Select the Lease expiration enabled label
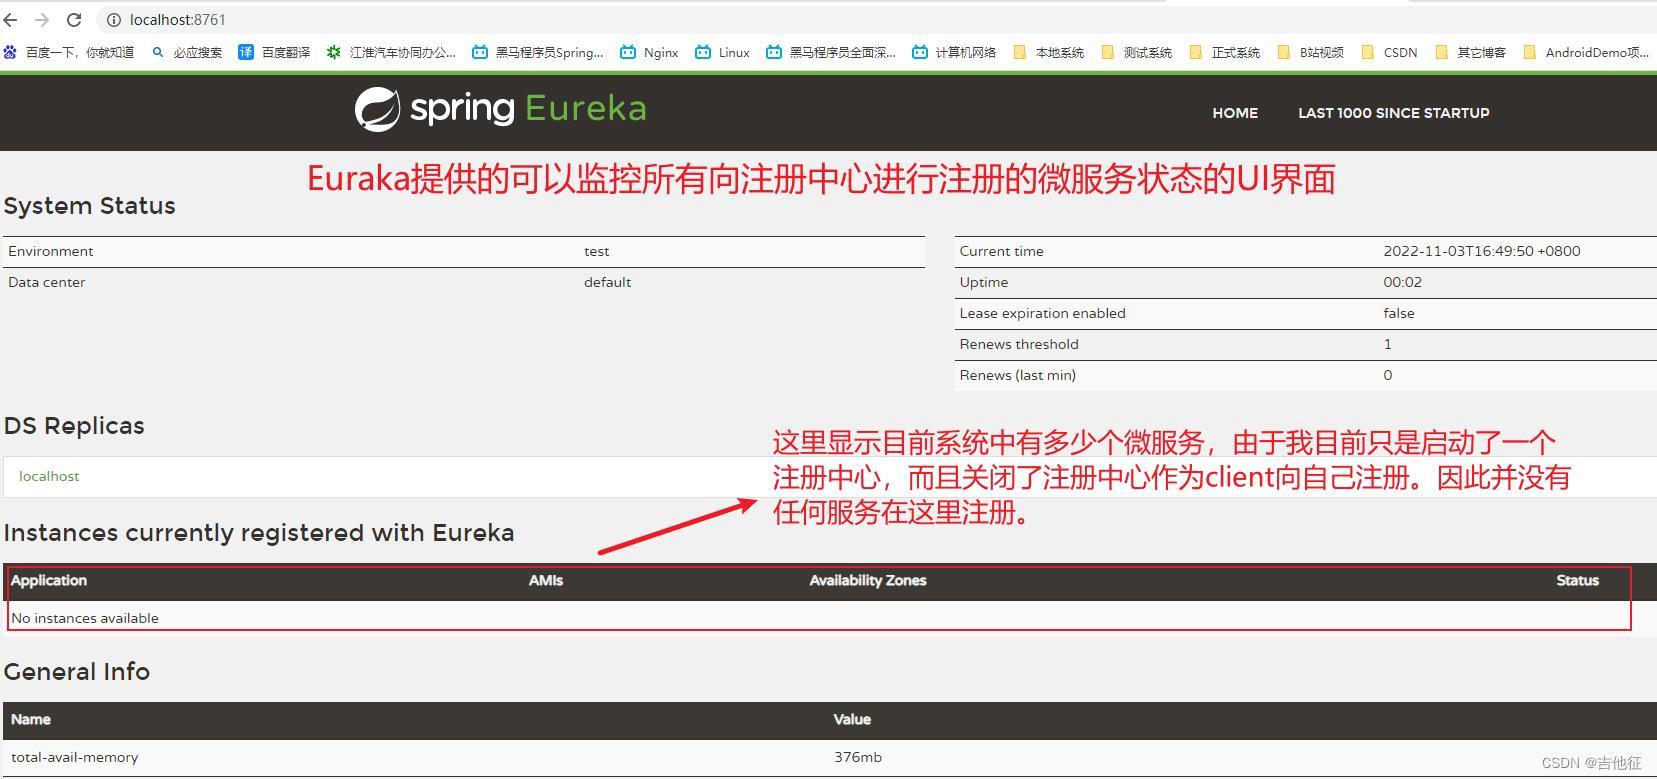 tap(1043, 313)
